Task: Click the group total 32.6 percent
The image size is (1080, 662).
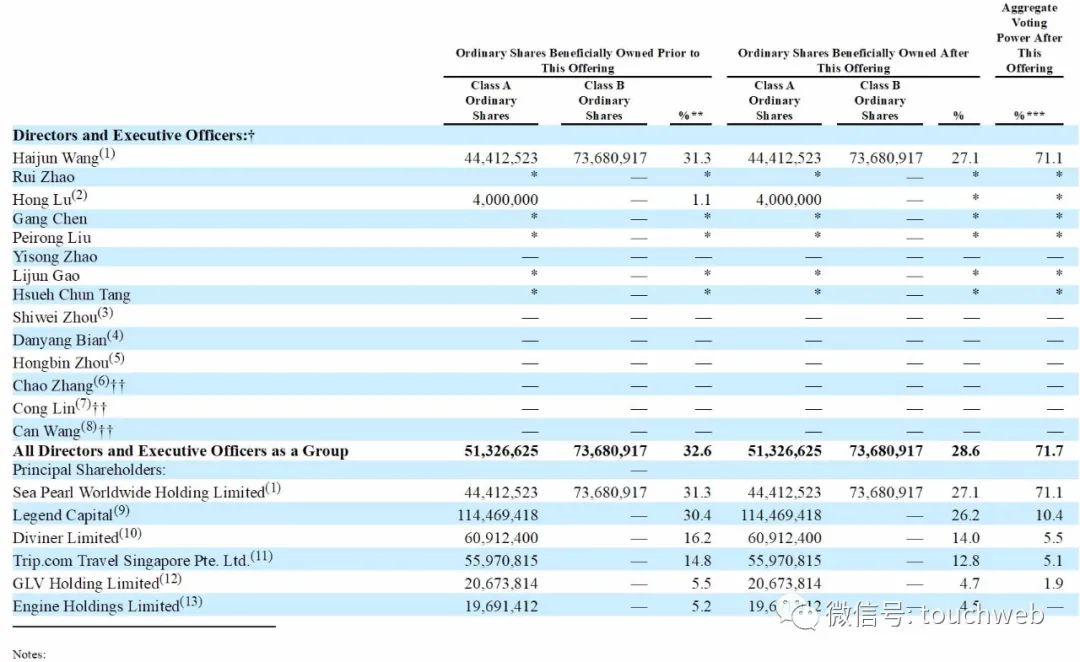Action: point(697,451)
